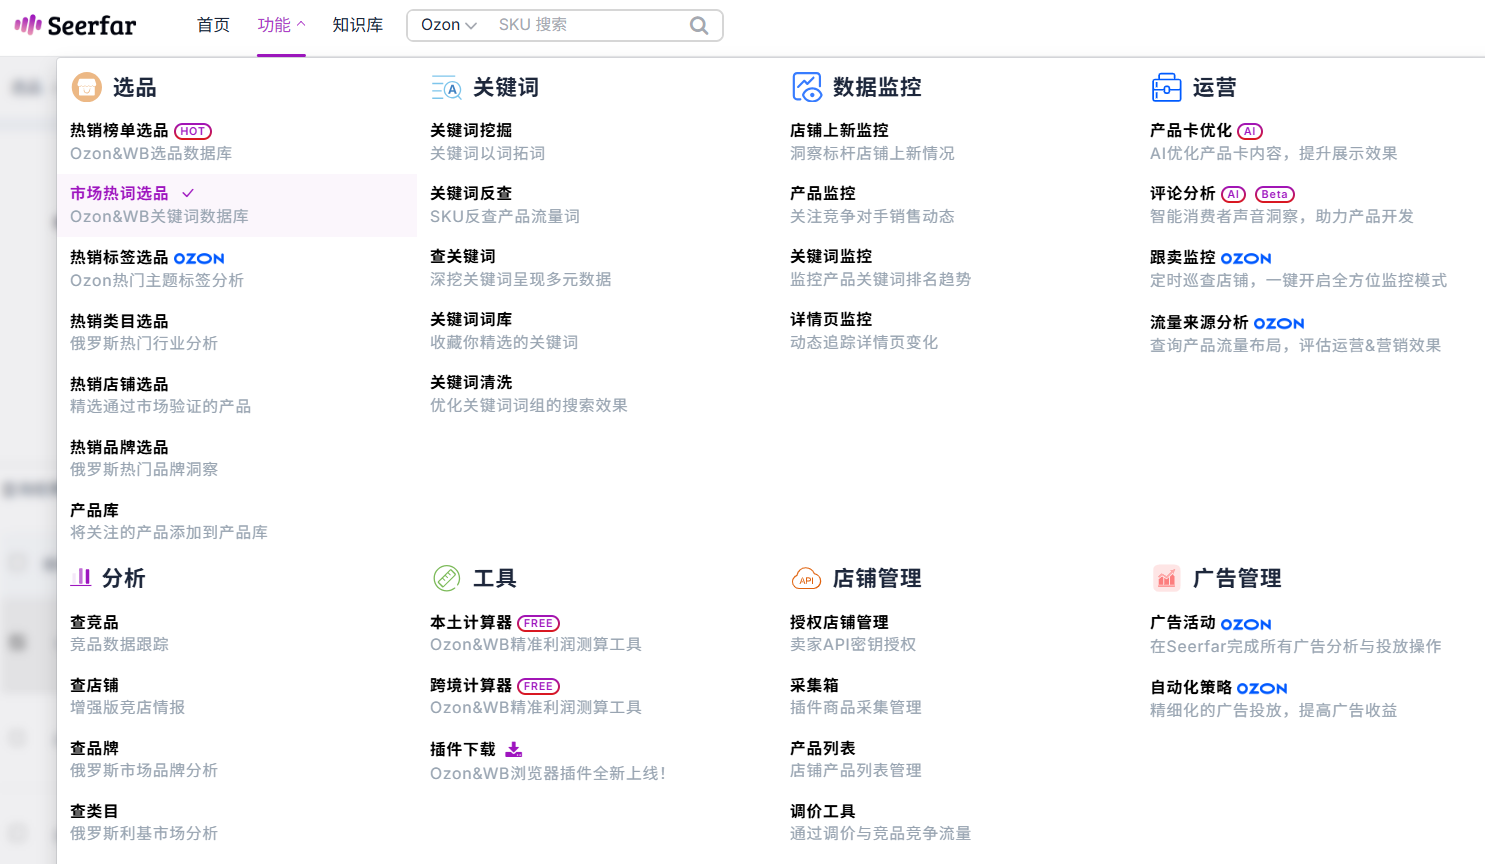Open the Ozon platform dropdown
This screenshot has width=1485, height=864.
click(448, 25)
